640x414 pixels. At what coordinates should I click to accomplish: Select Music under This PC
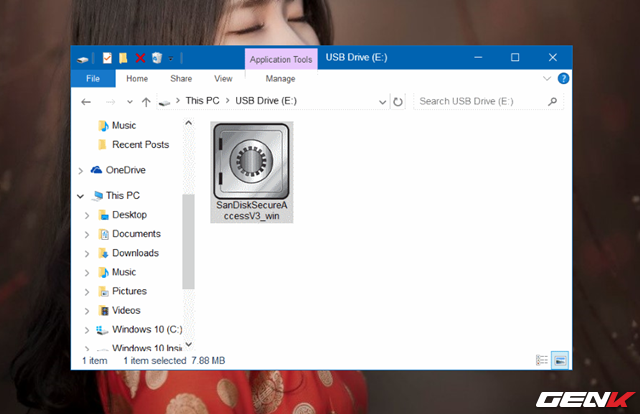coord(124,272)
